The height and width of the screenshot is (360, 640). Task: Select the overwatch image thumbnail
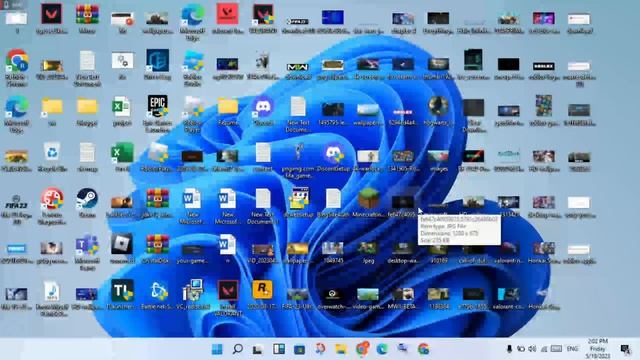click(x=333, y=294)
